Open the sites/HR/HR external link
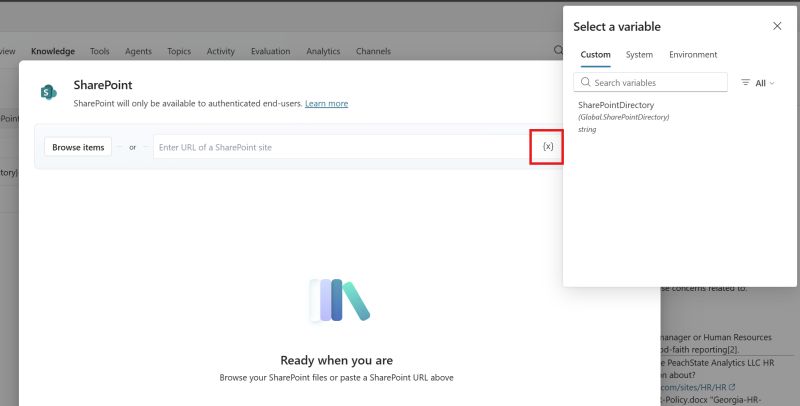The width and height of the screenshot is (800, 406). coord(697,387)
